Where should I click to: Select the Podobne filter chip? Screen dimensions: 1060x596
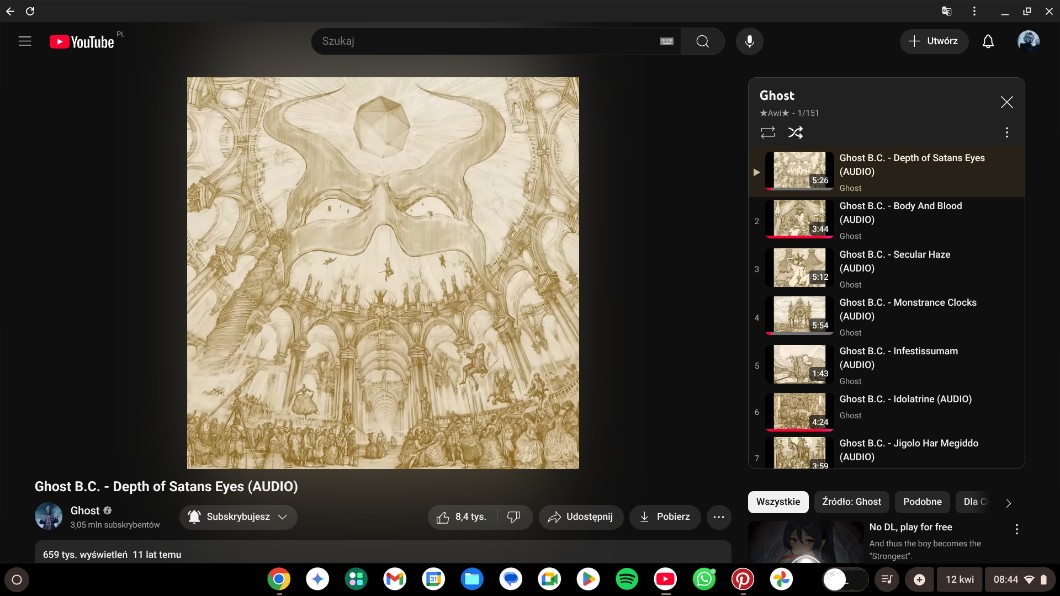click(921, 502)
